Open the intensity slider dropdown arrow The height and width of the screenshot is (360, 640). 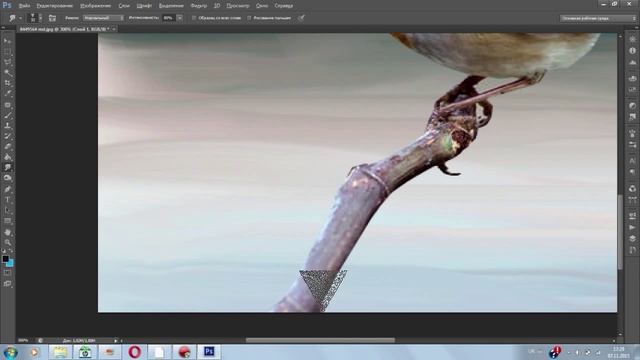tap(180, 18)
